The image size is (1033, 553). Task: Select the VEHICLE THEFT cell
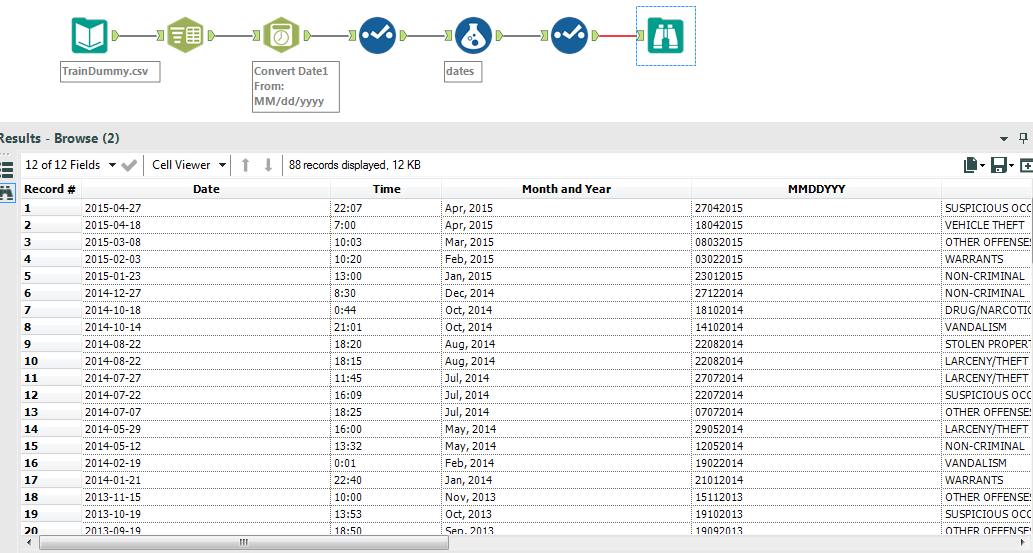pyautogui.click(x=988, y=225)
